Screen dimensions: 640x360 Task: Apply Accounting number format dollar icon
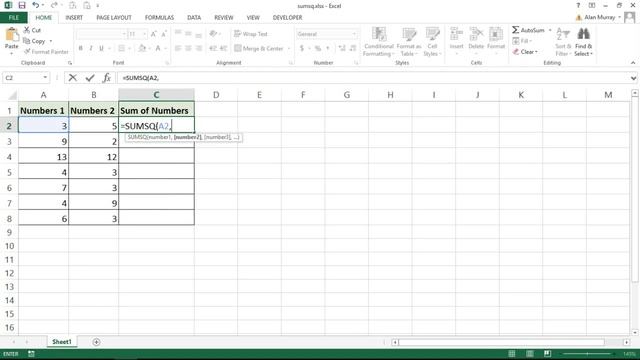[x=302, y=48]
